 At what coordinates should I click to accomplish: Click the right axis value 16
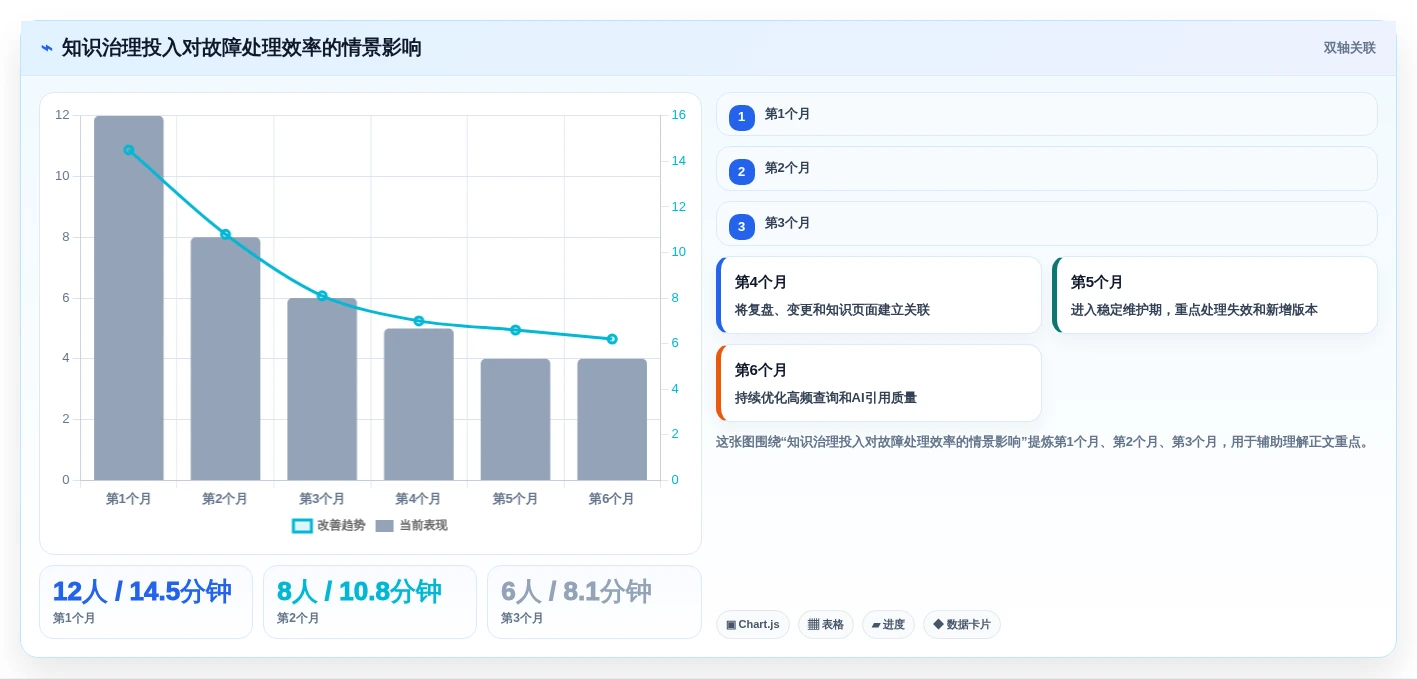tap(678, 115)
